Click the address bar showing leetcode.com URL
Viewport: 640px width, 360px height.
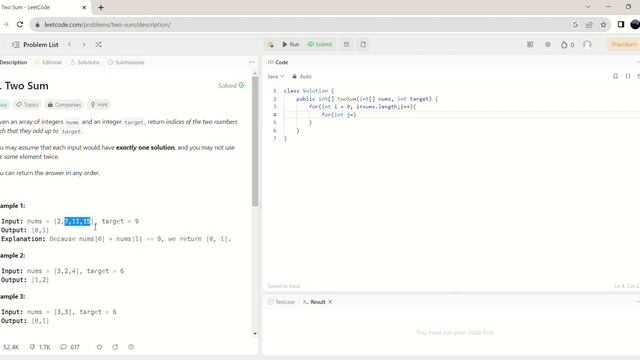click(x=302, y=24)
